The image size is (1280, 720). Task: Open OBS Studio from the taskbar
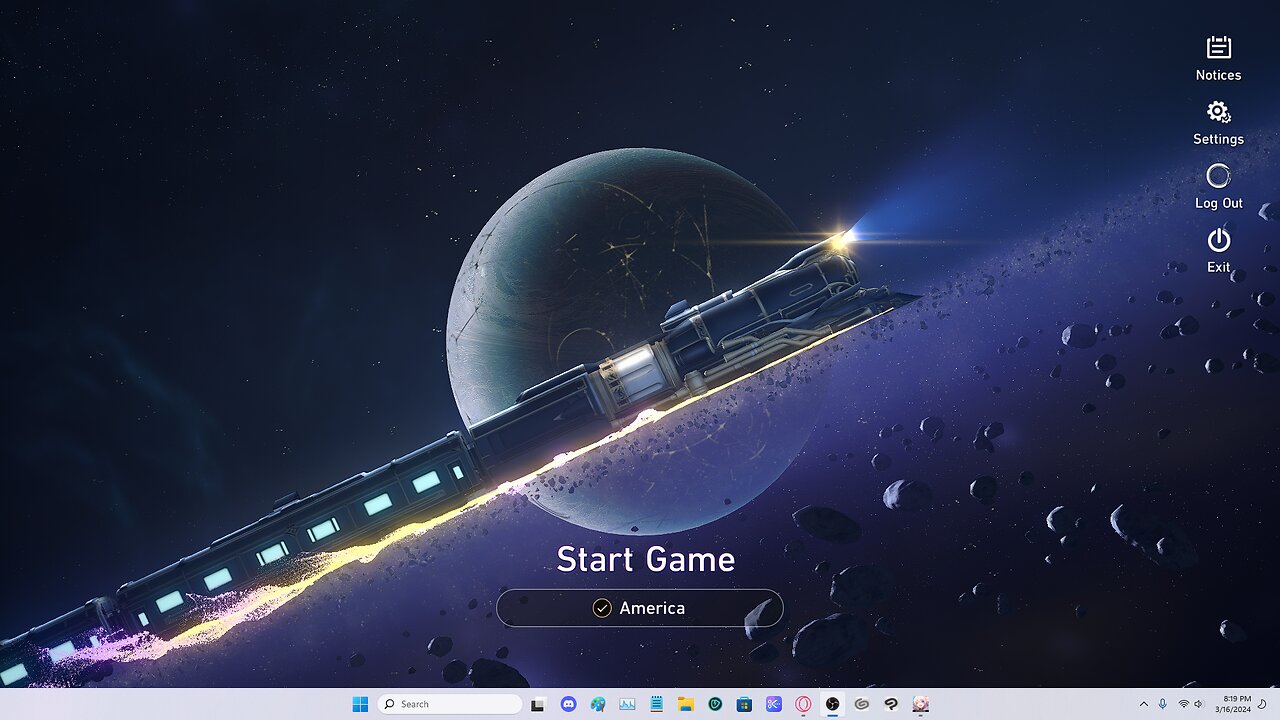click(832, 704)
